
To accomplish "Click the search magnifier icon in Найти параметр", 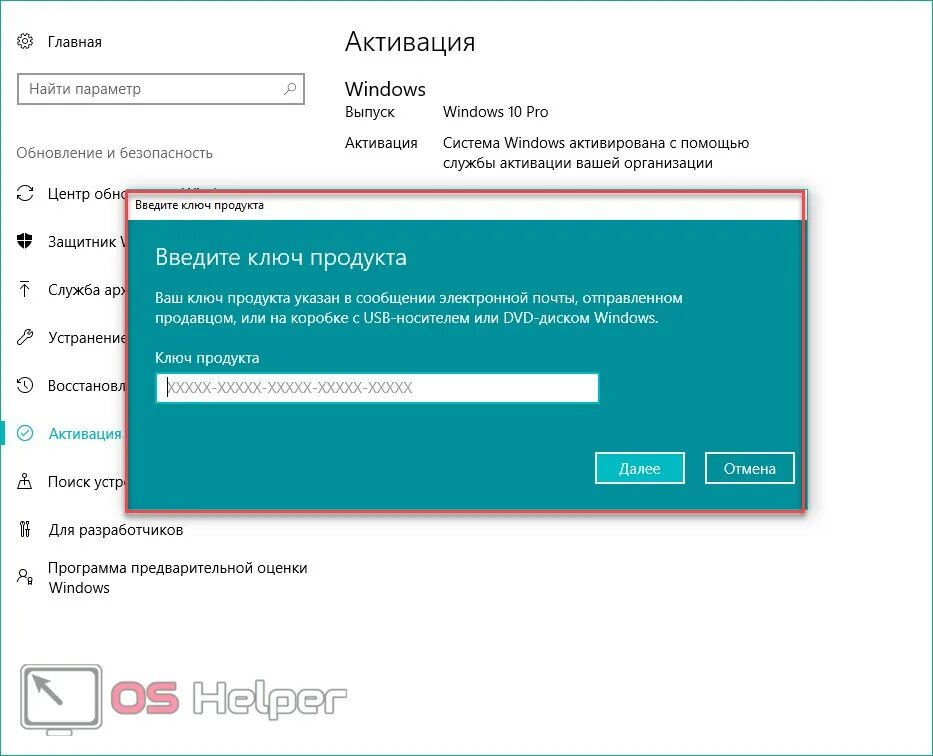I will point(290,89).
